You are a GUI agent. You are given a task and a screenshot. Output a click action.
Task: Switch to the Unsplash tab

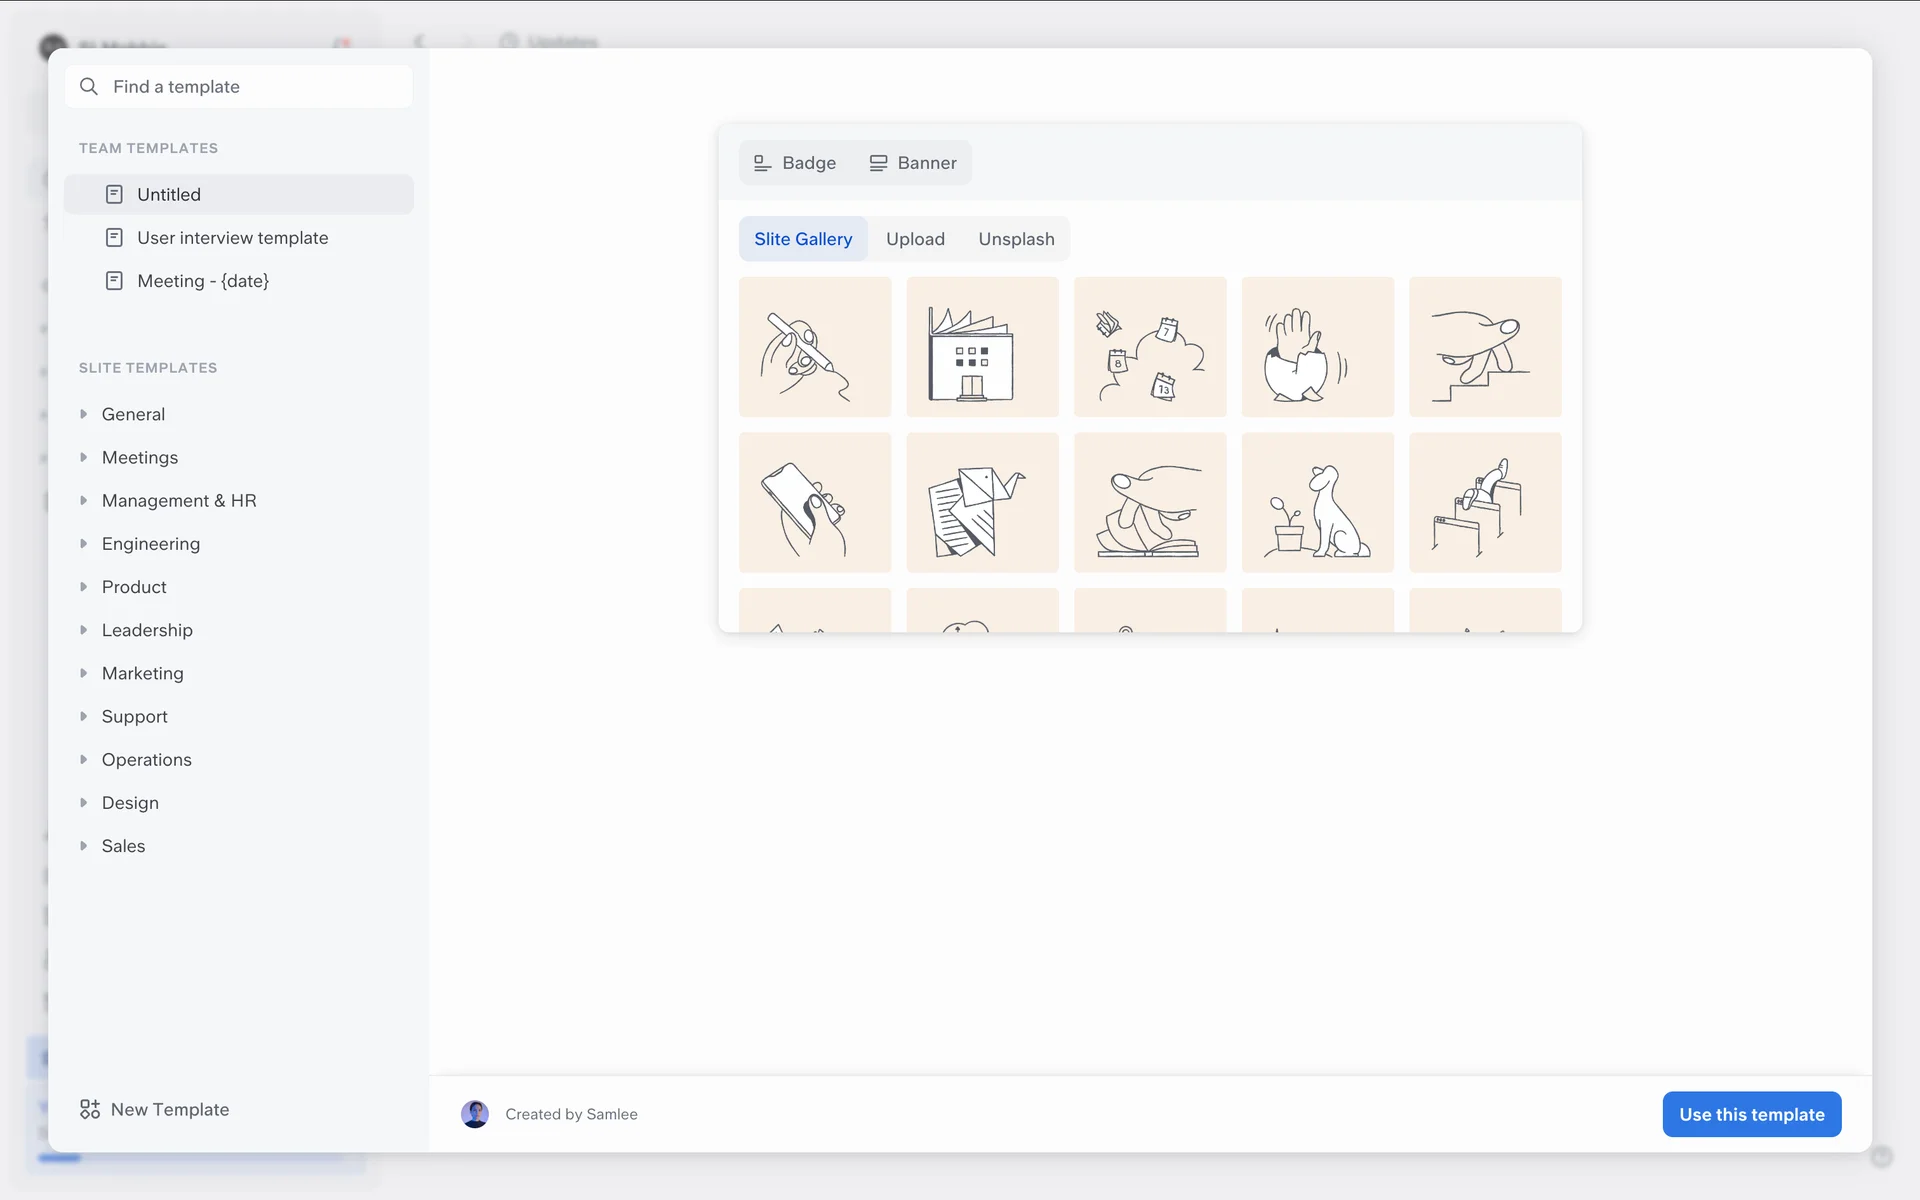tap(1016, 239)
